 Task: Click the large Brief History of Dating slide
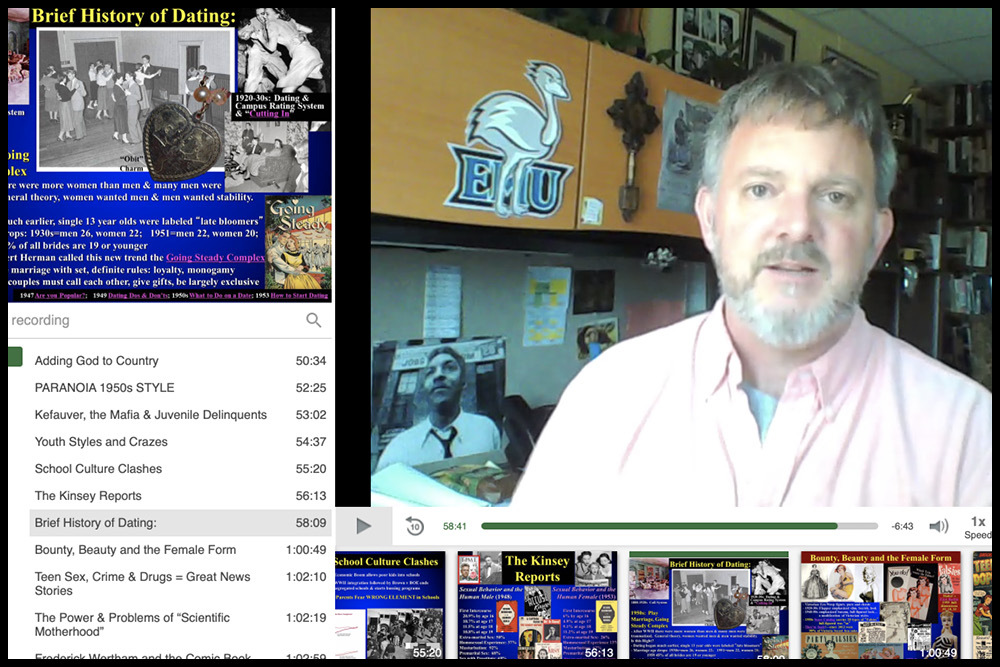[170, 150]
